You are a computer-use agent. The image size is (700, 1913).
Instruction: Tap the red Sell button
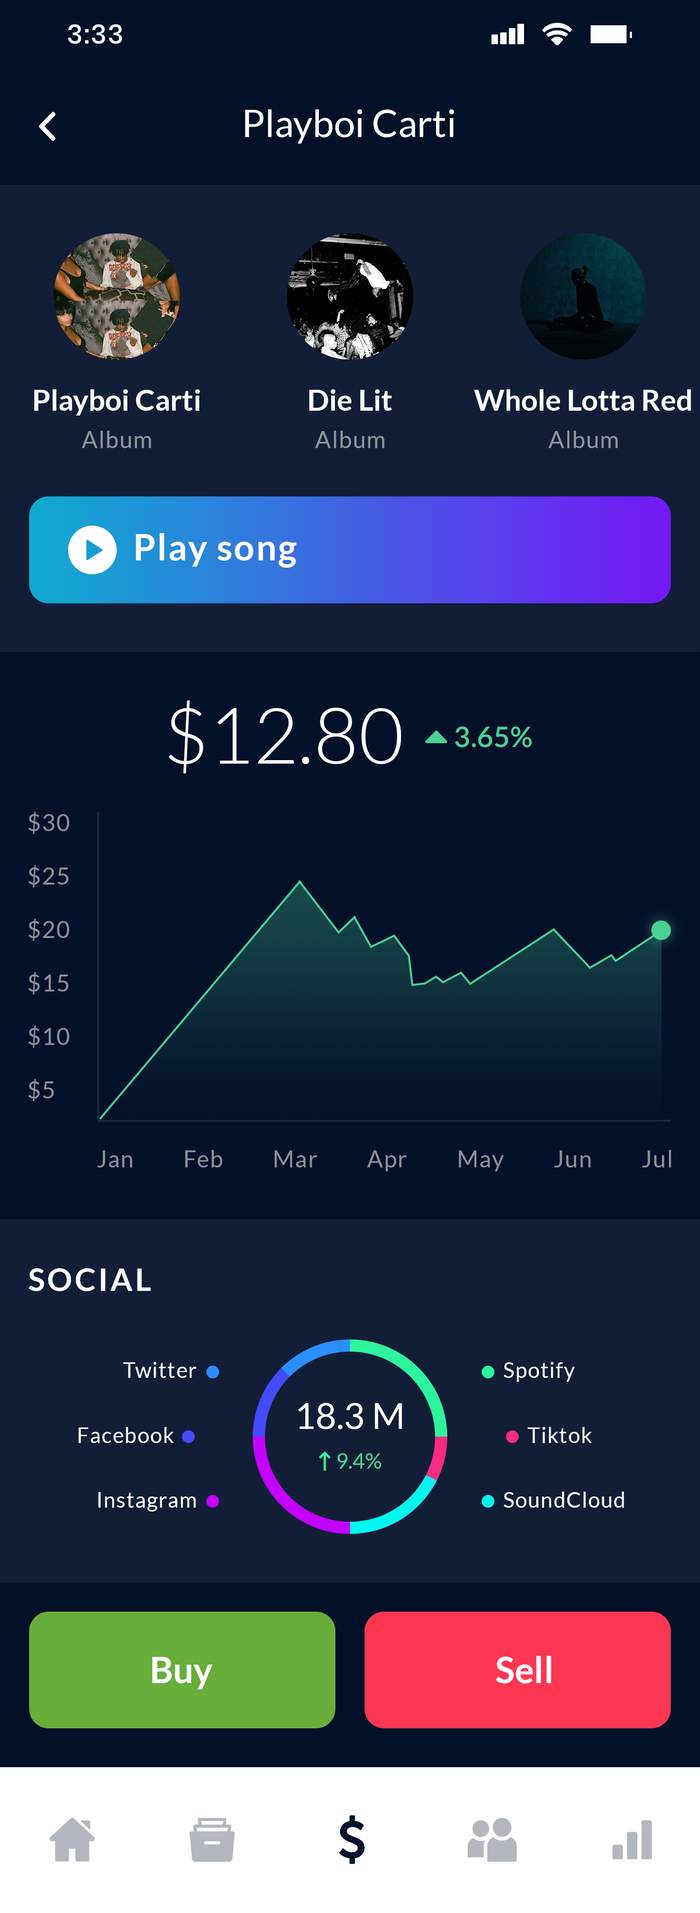[517, 1669]
